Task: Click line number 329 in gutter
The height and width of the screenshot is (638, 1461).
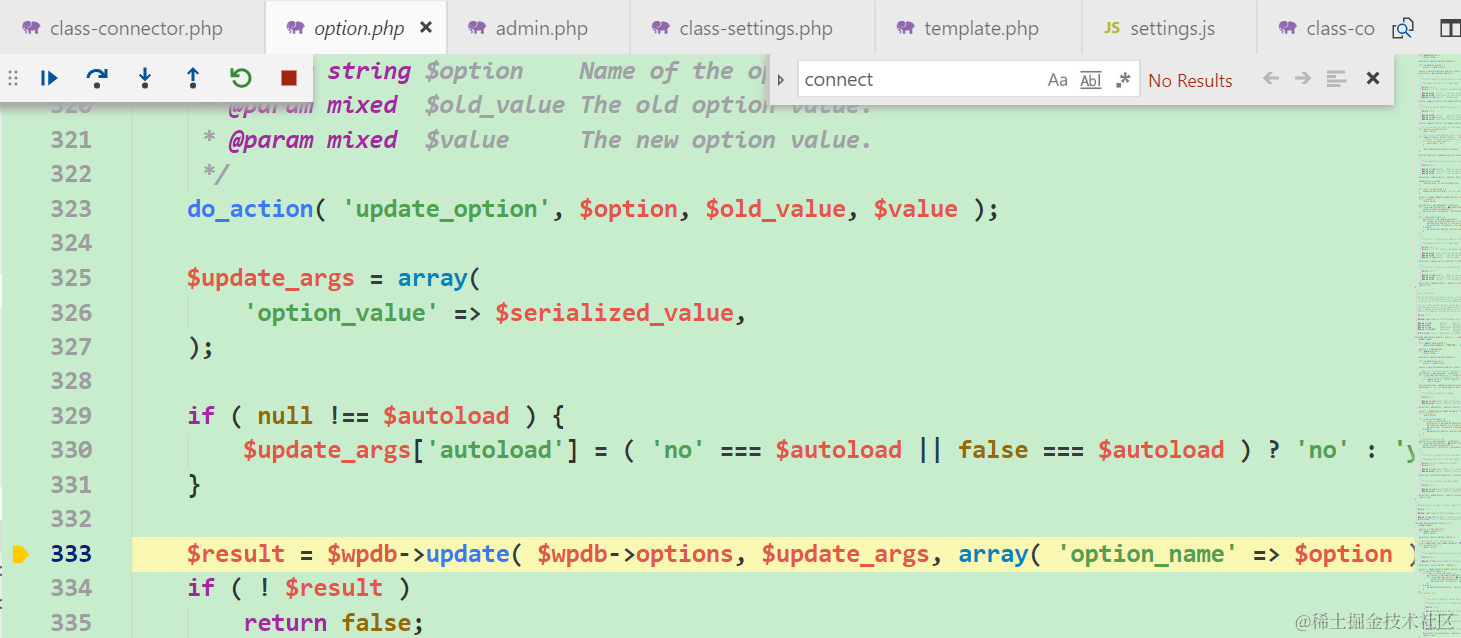Action: pos(71,416)
